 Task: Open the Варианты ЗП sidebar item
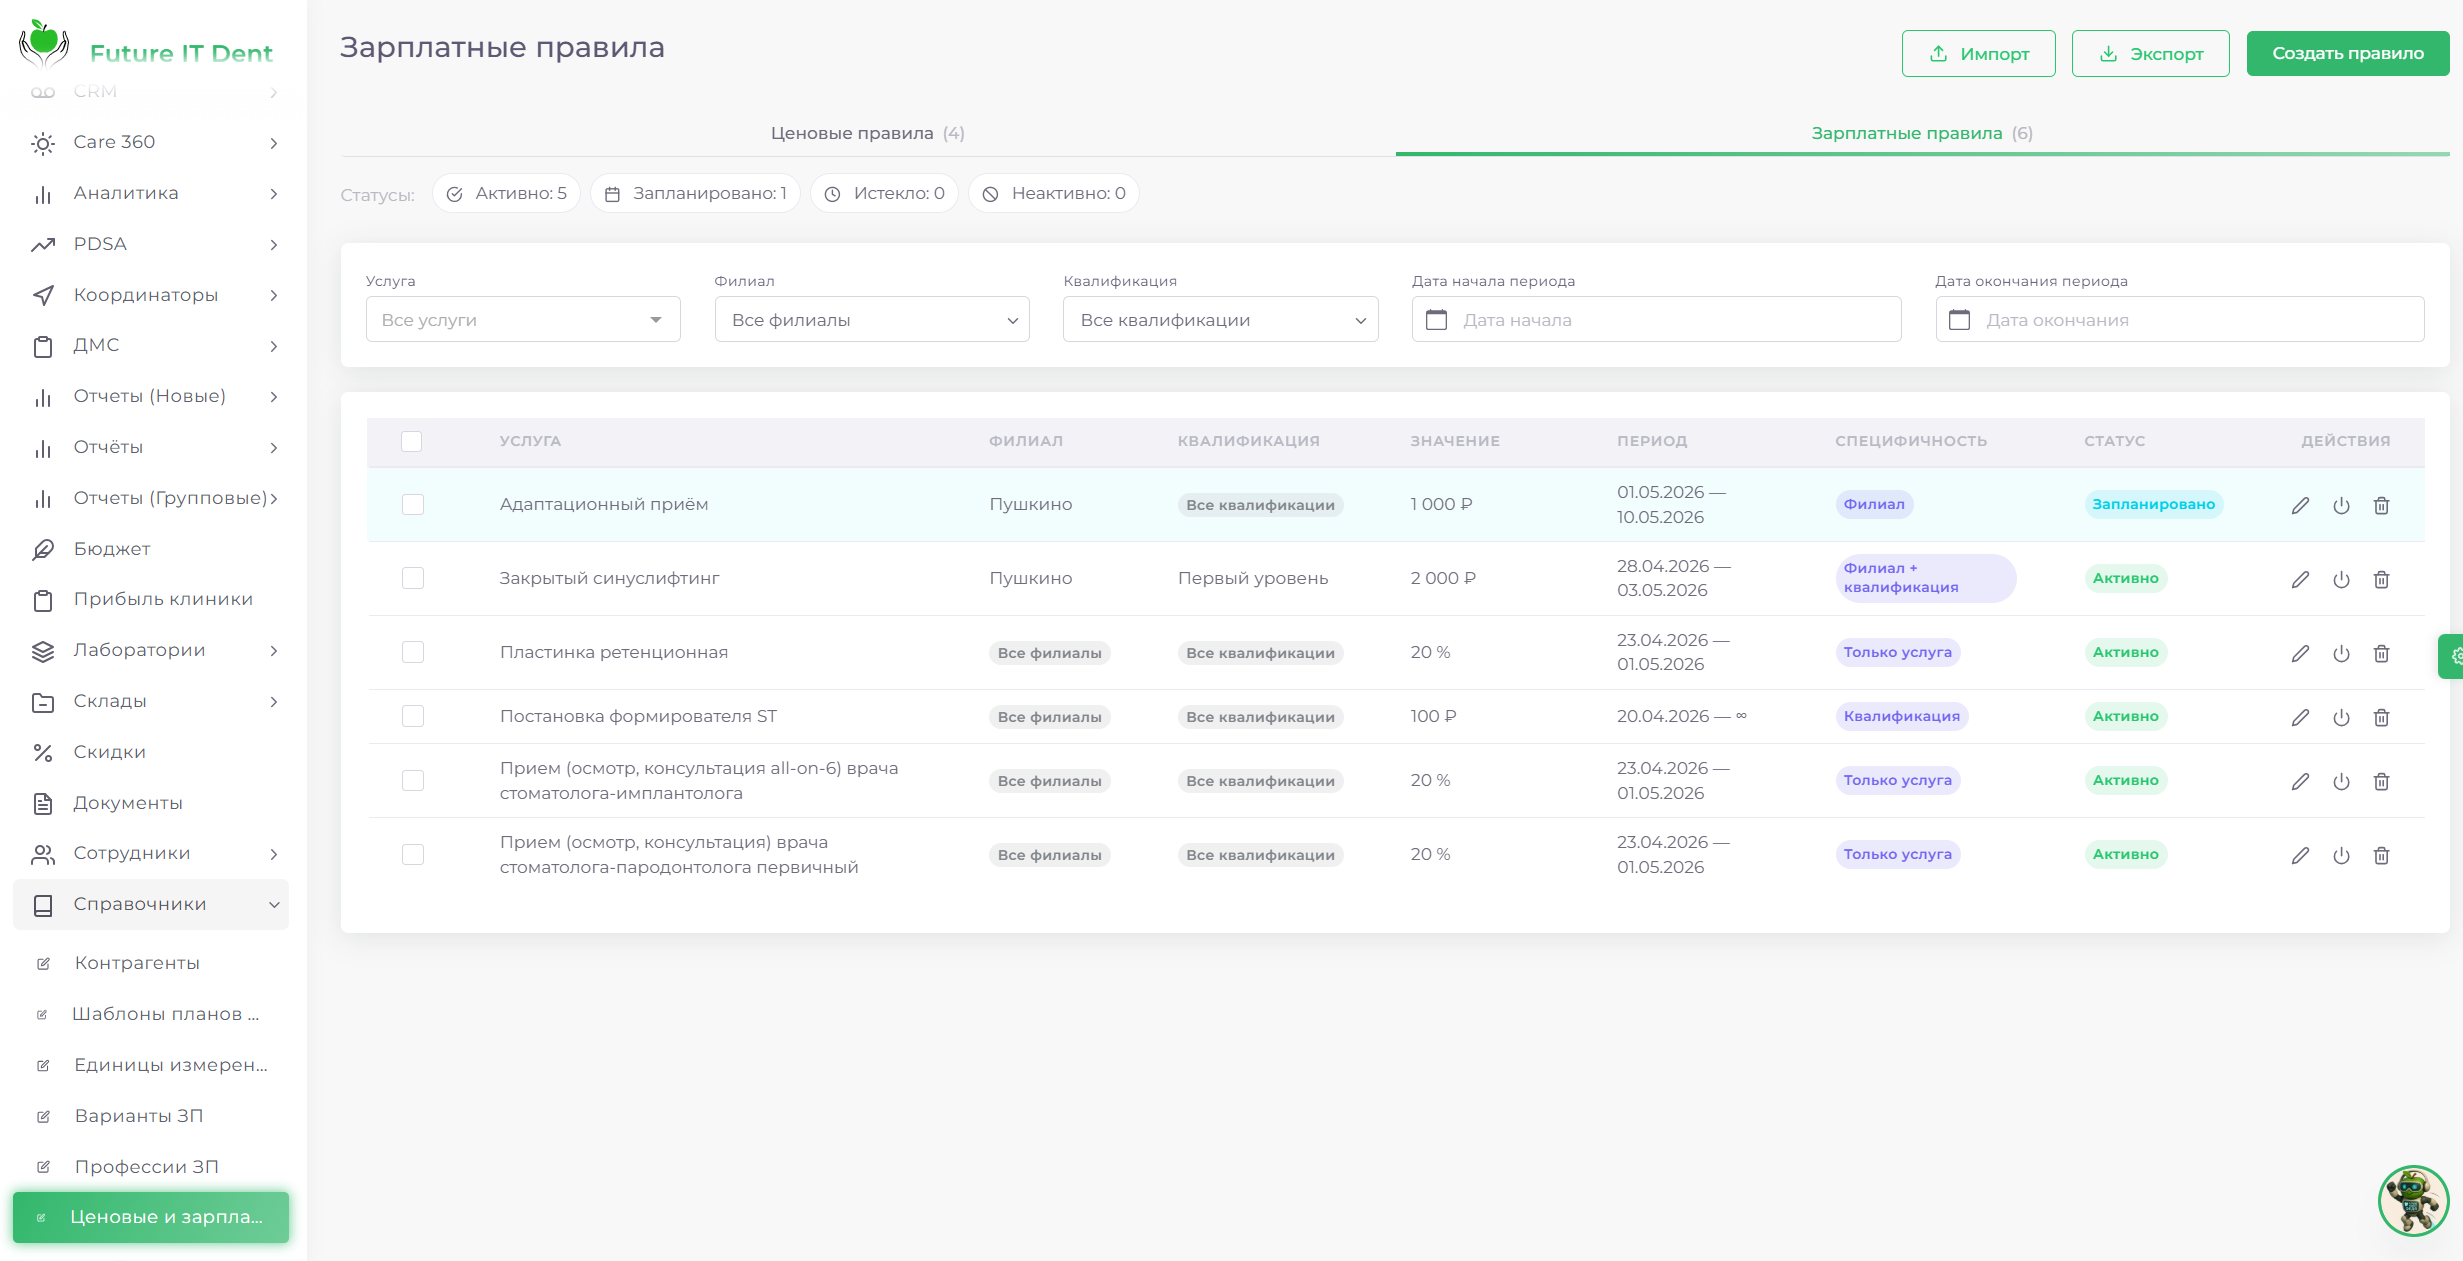point(139,1115)
